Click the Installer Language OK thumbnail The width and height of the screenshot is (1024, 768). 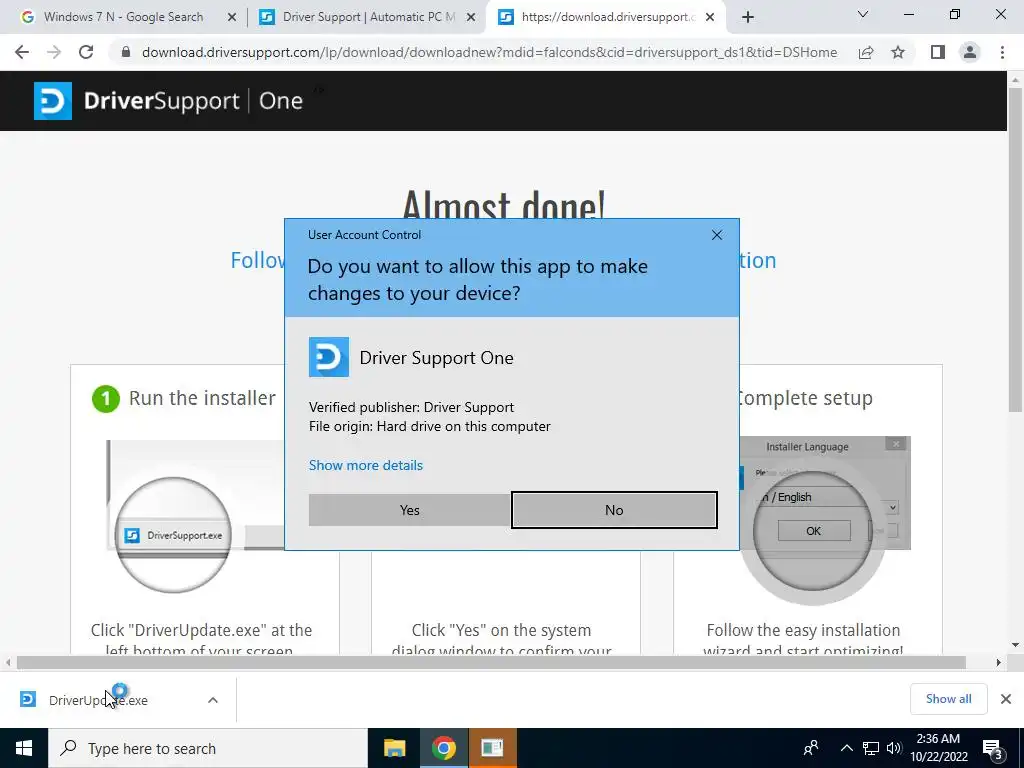pyautogui.click(x=813, y=531)
